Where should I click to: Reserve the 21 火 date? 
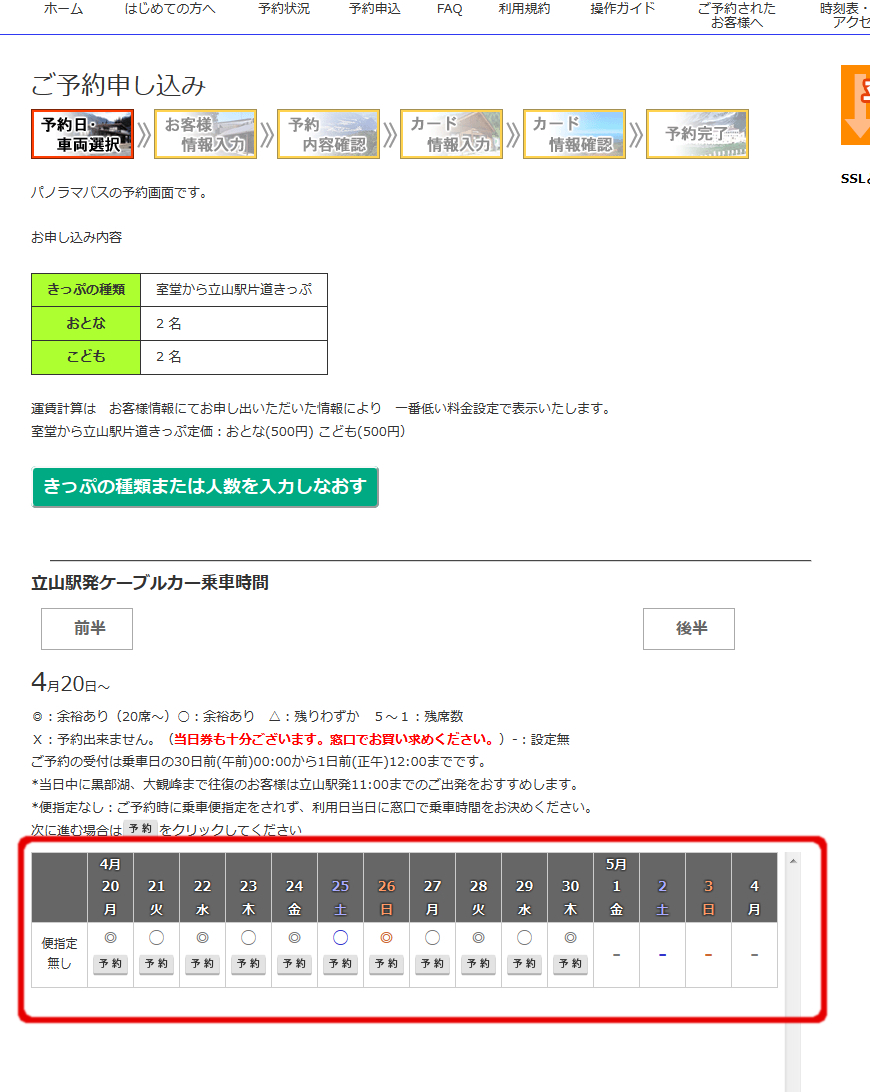[157, 964]
